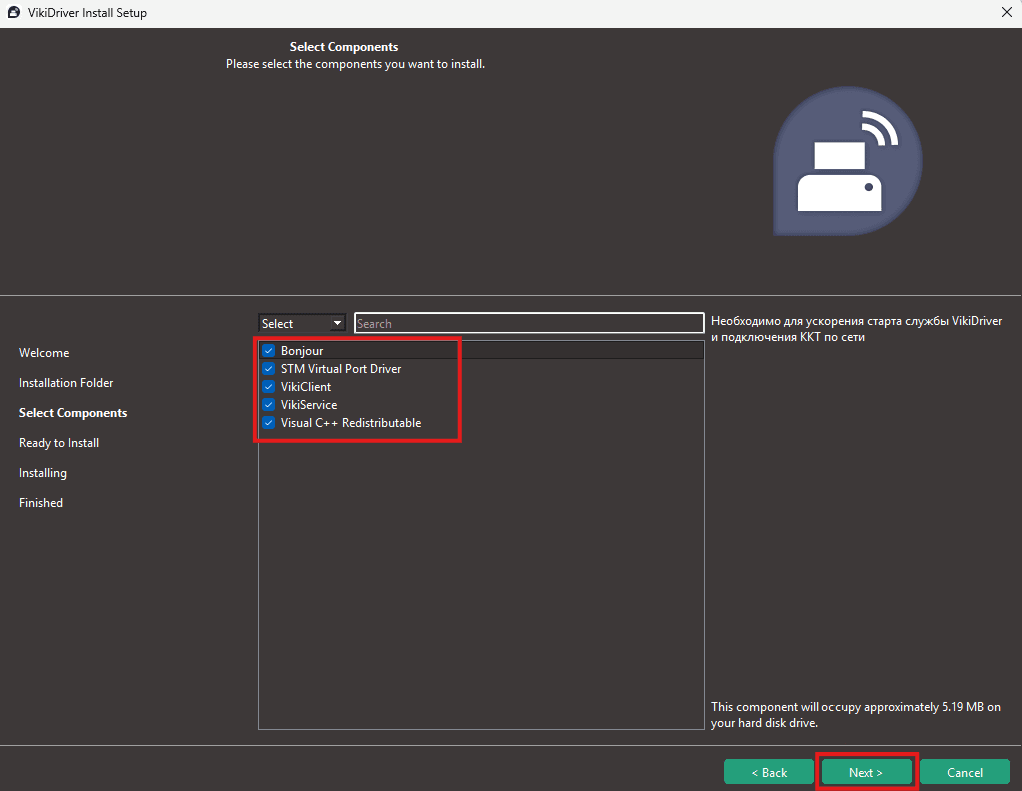Select the VikiClient label
The image size is (1022, 791).
pos(306,386)
